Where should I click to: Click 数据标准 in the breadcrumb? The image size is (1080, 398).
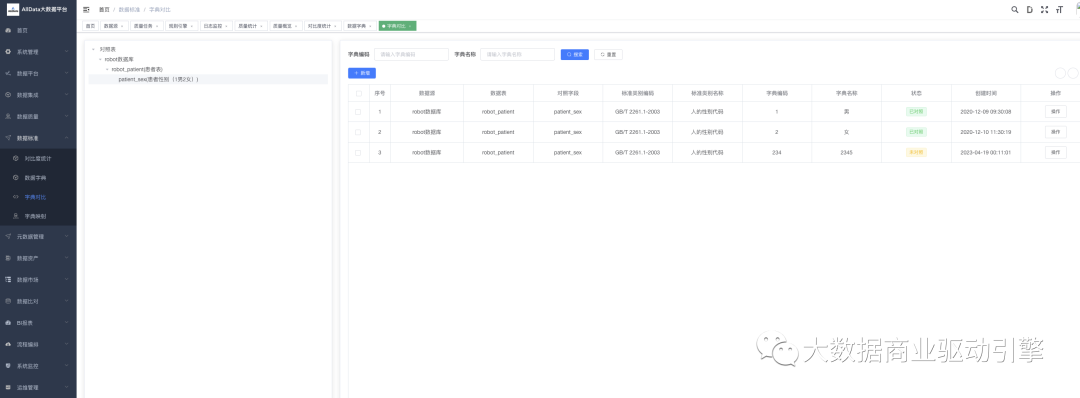pos(129,10)
